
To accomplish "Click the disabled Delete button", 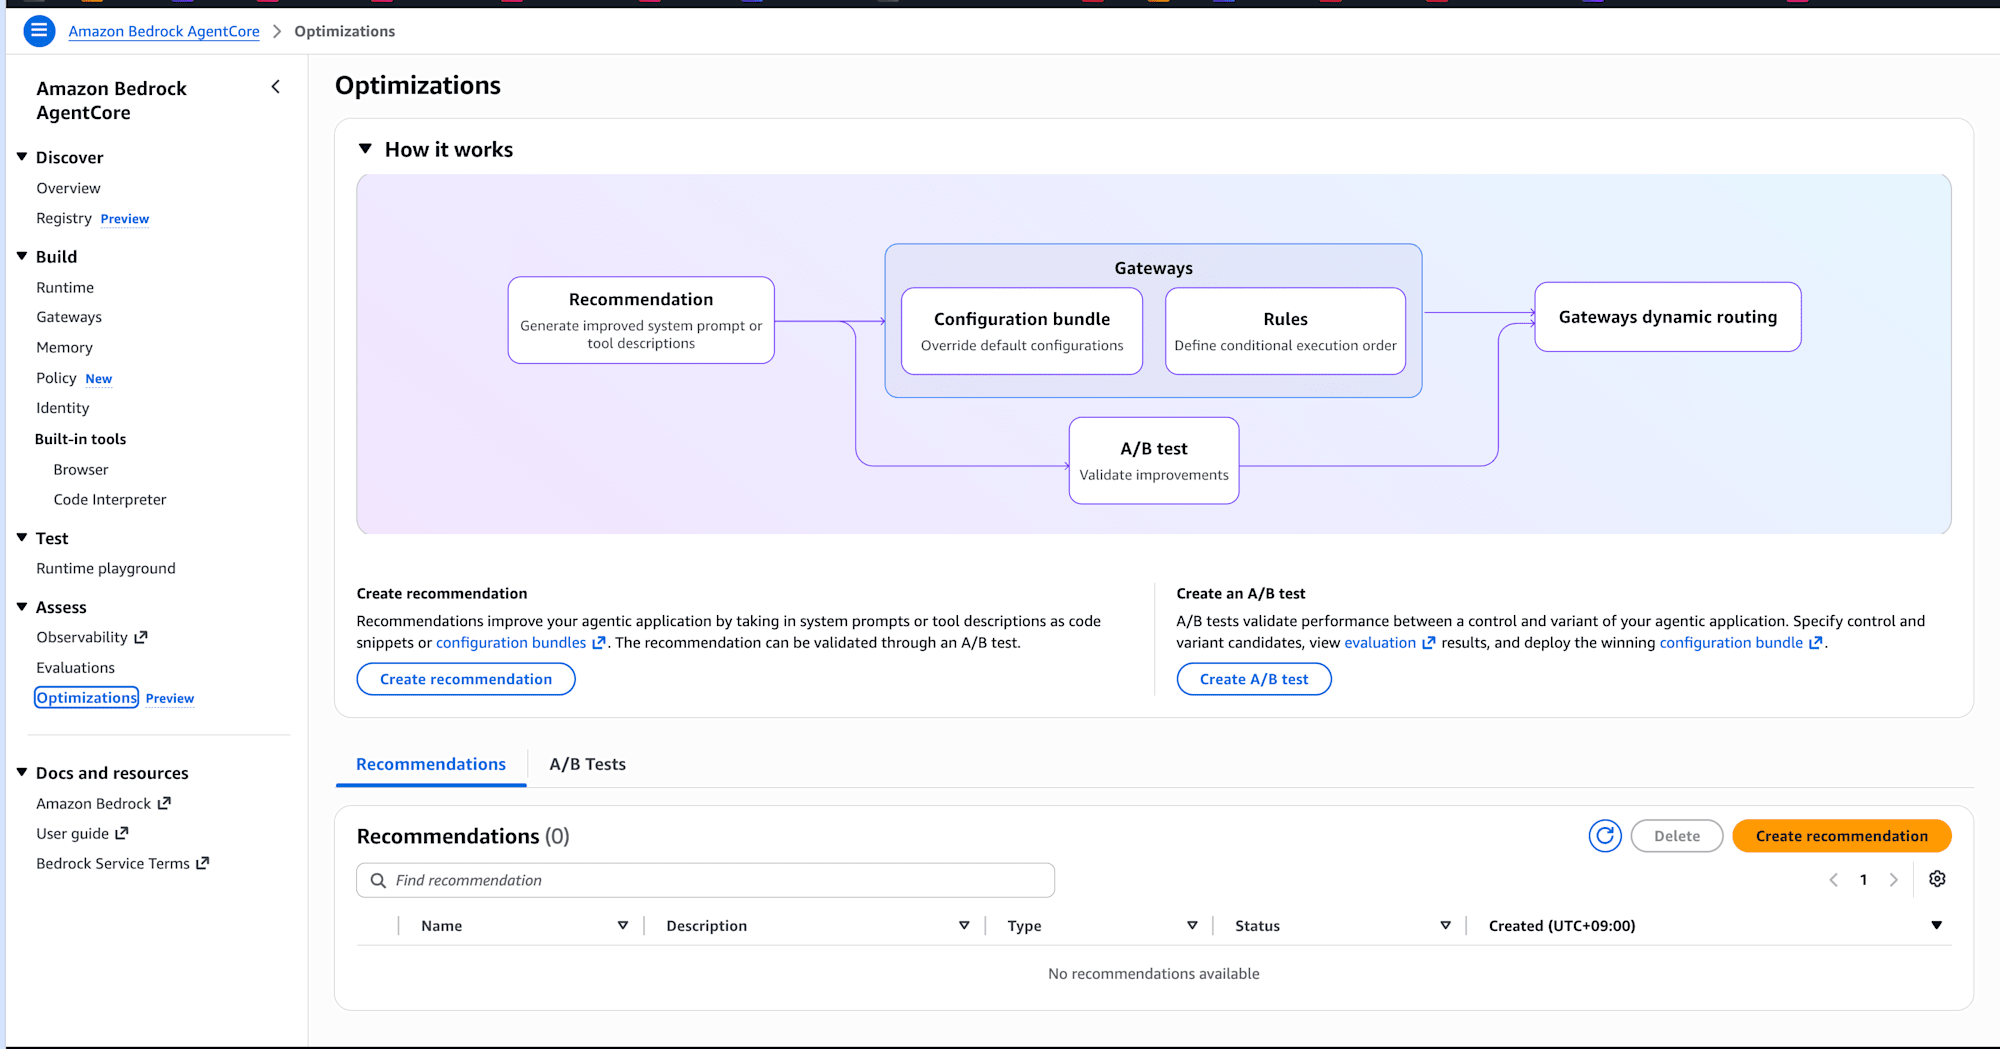I will tap(1677, 836).
